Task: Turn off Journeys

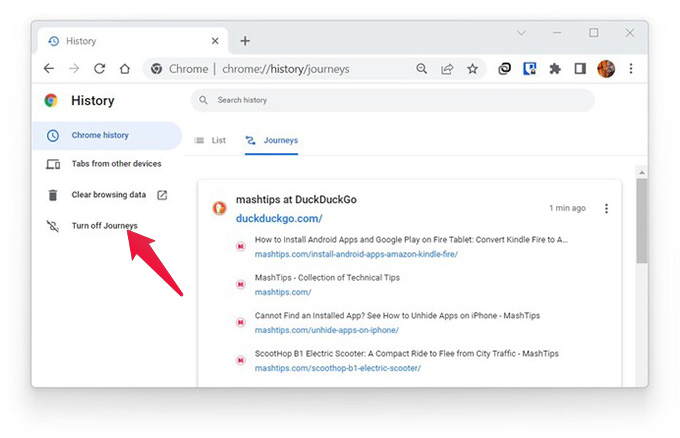Action: [105, 226]
